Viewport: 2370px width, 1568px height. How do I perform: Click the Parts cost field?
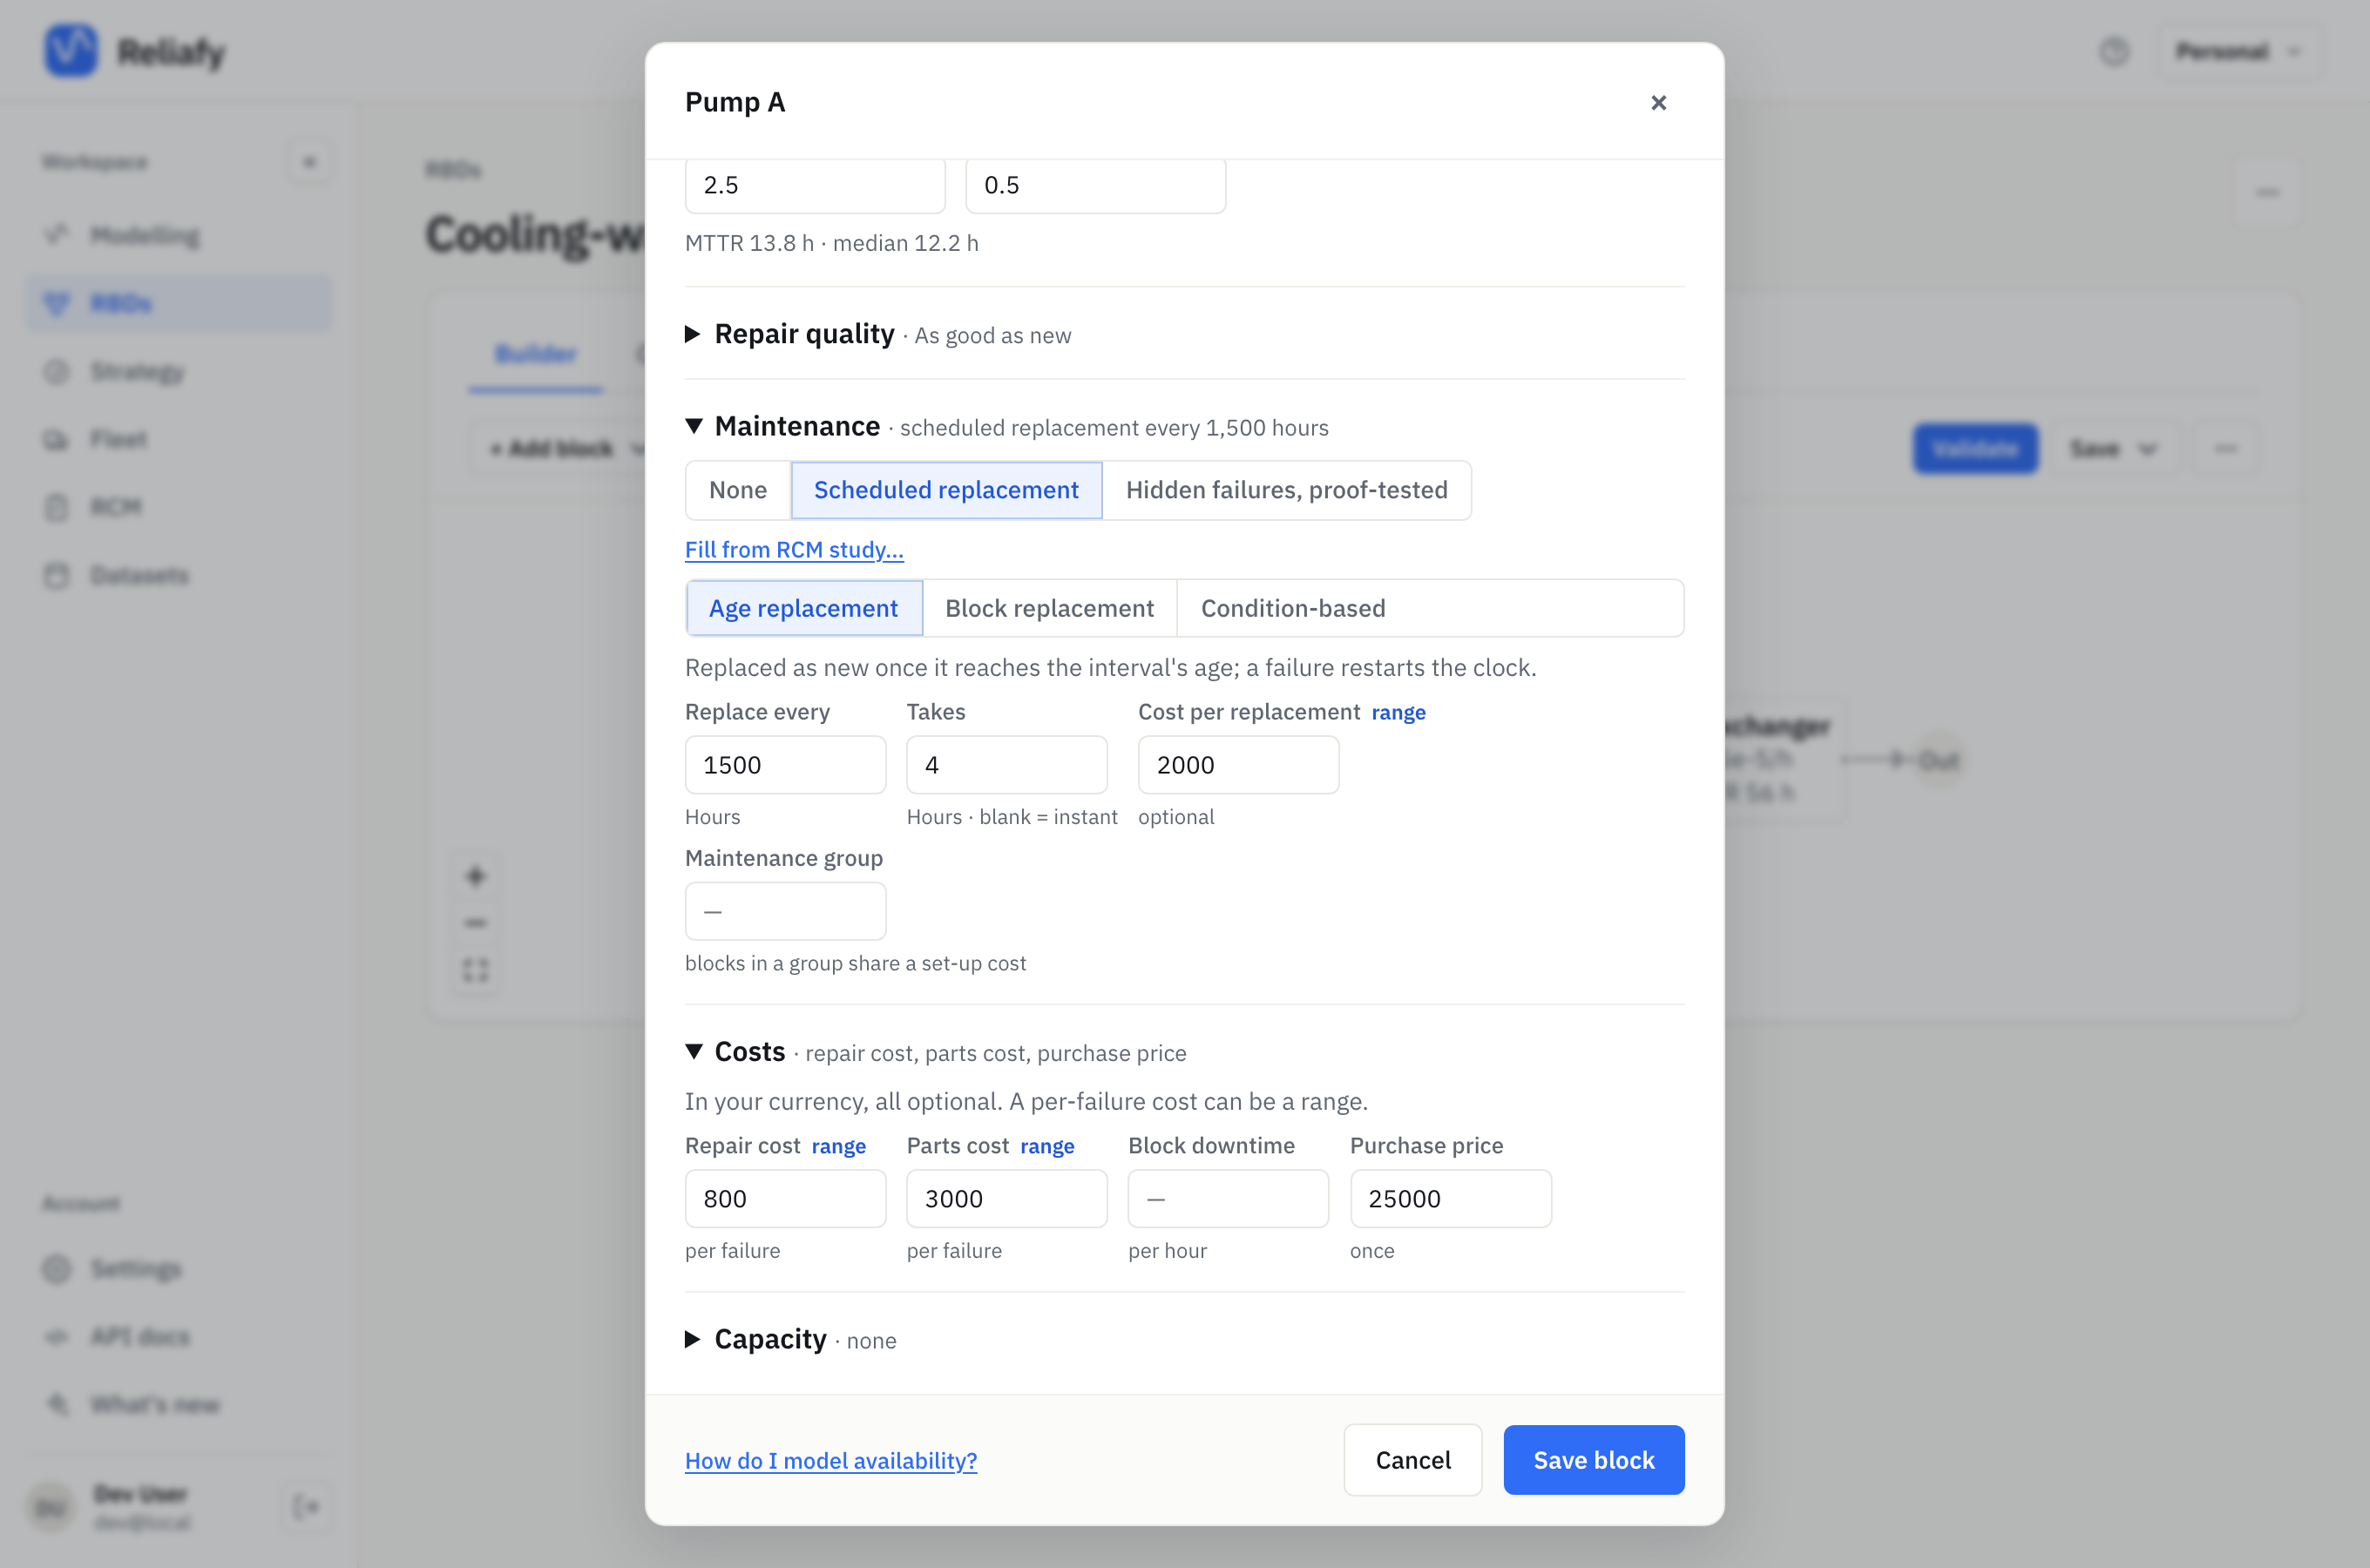(x=1006, y=1198)
